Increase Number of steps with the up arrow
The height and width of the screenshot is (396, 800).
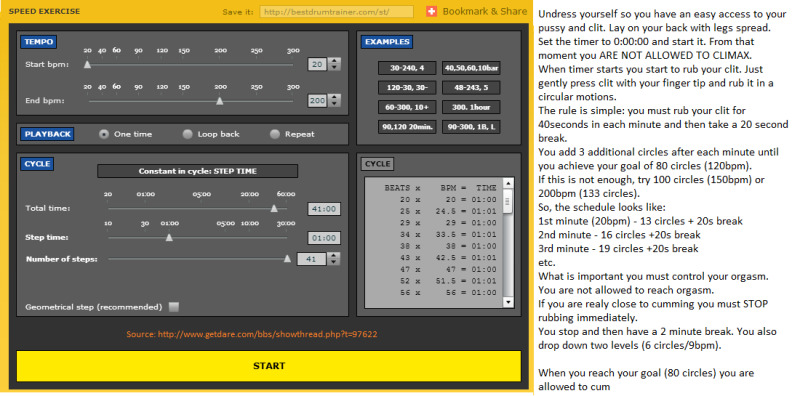[334, 256]
